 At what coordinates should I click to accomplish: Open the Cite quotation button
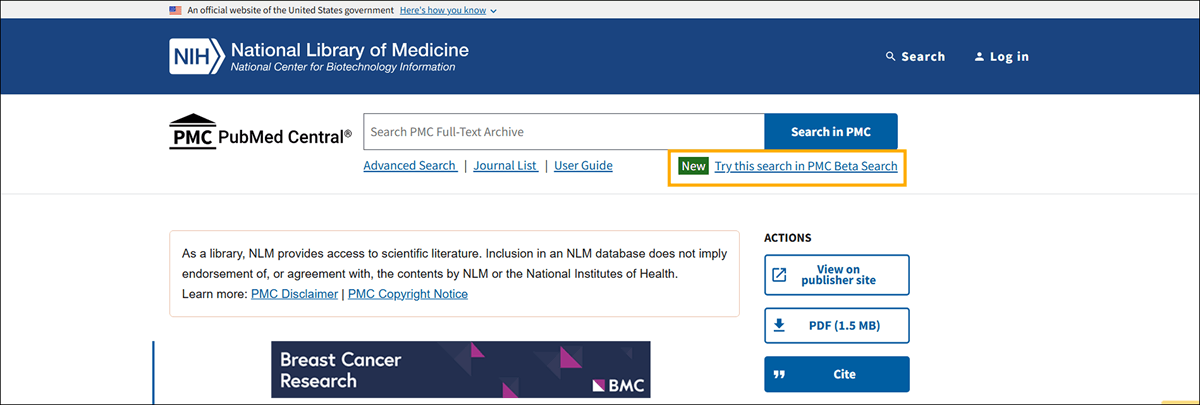point(837,375)
